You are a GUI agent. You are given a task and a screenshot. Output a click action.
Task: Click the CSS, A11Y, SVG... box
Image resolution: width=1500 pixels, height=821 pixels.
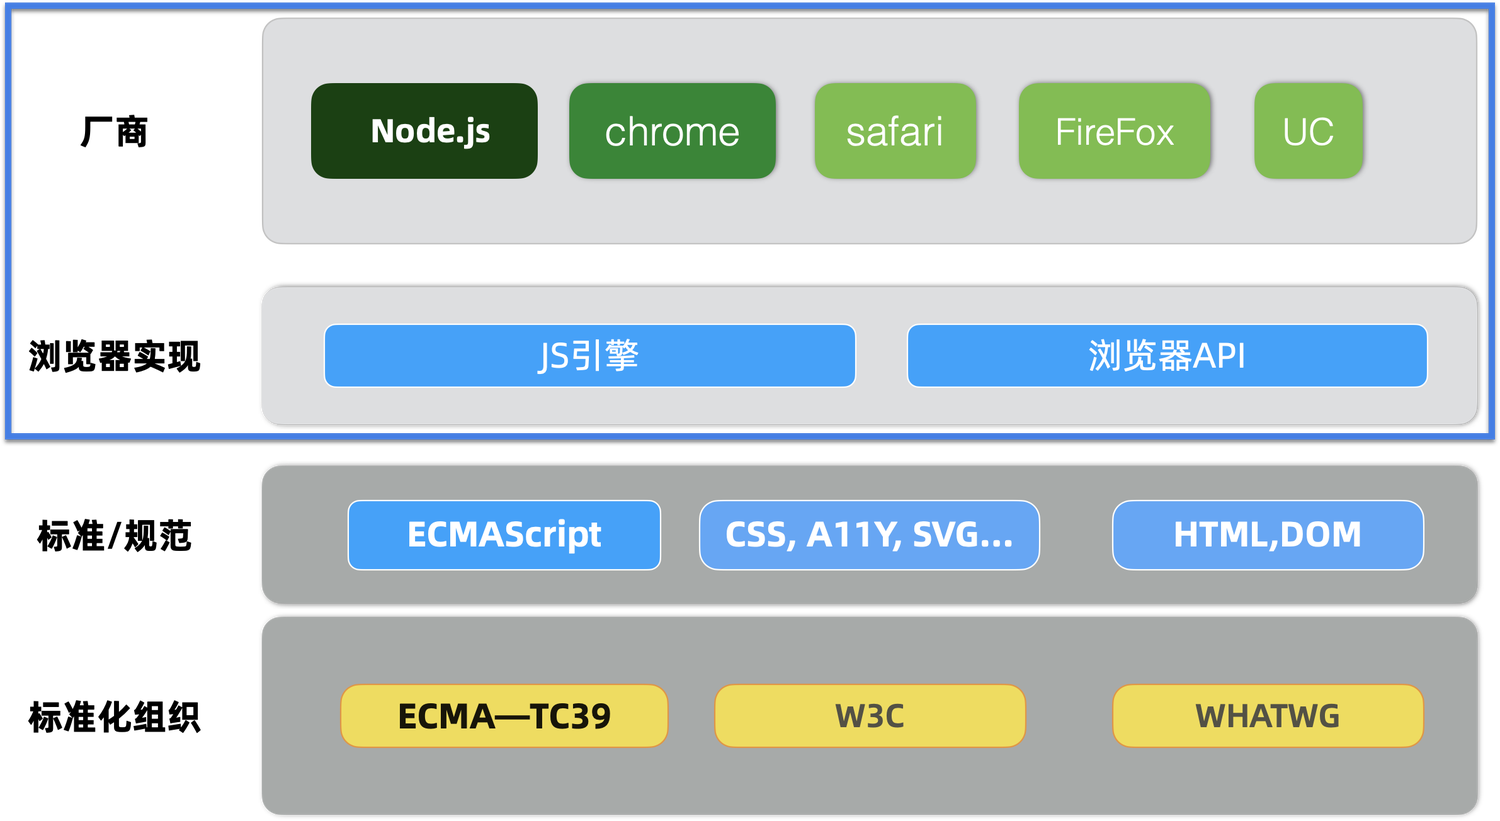pos(869,535)
